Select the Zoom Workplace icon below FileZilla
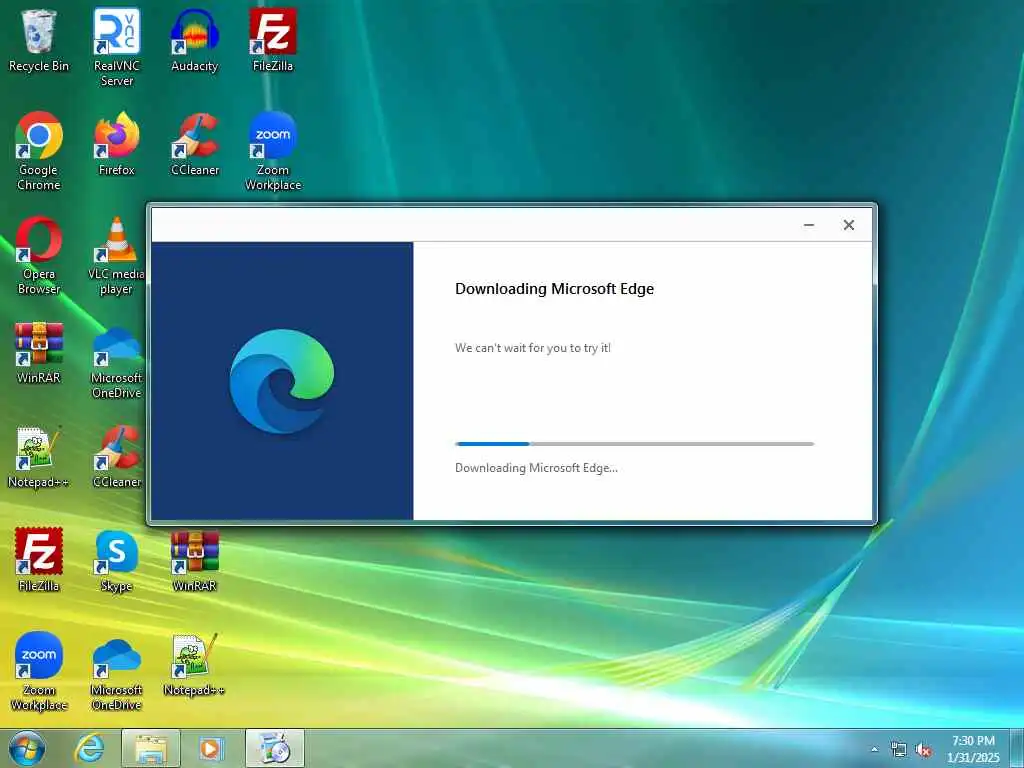Screen dimensions: 1024x768 tap(273, 152)
